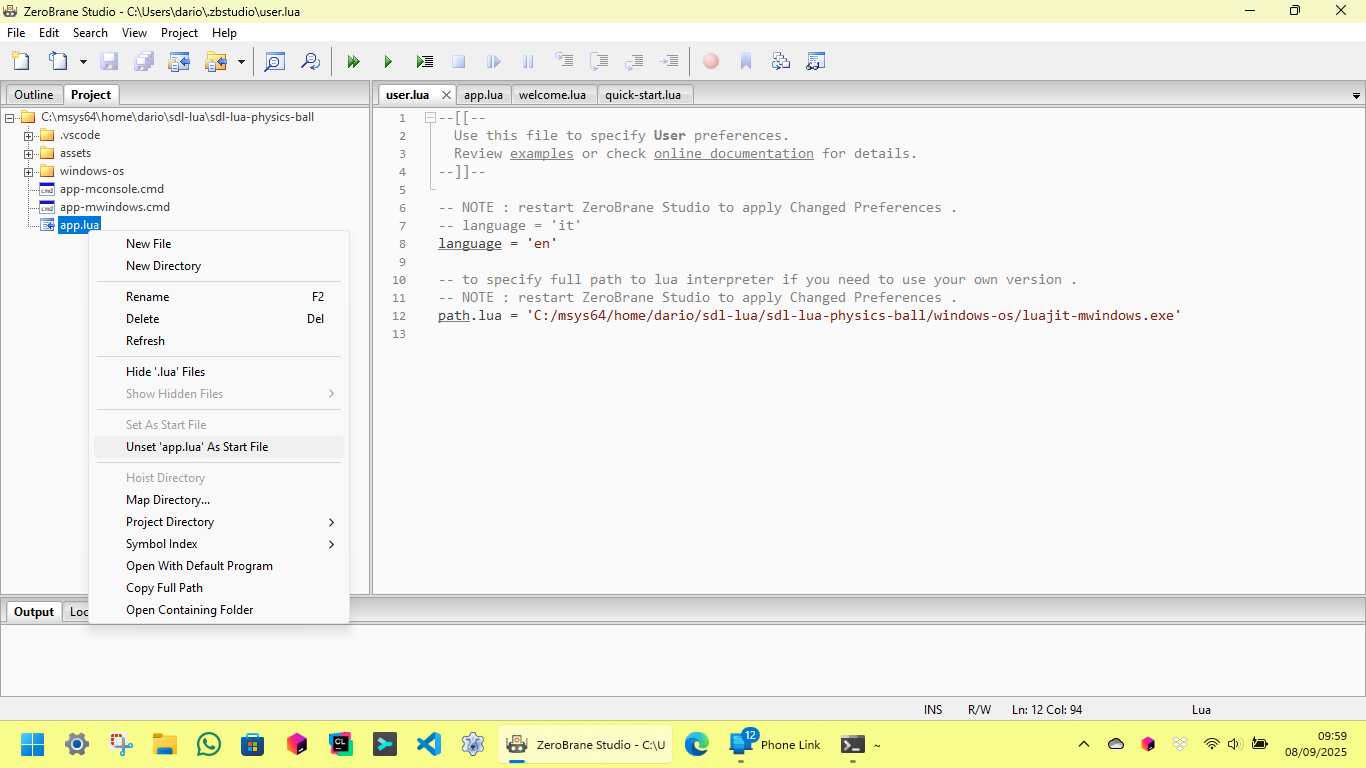Open the Stack window icon
Viewport: 1366px width, 768px height.
click(x=781, y=61)
